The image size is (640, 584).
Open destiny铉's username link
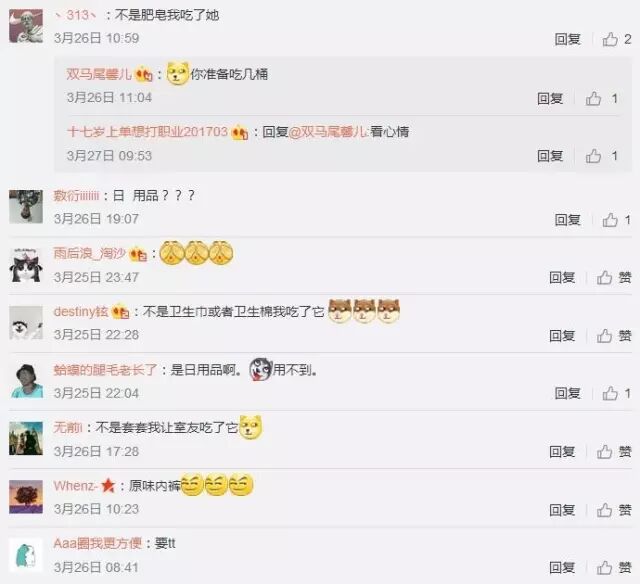click(81, 312)
